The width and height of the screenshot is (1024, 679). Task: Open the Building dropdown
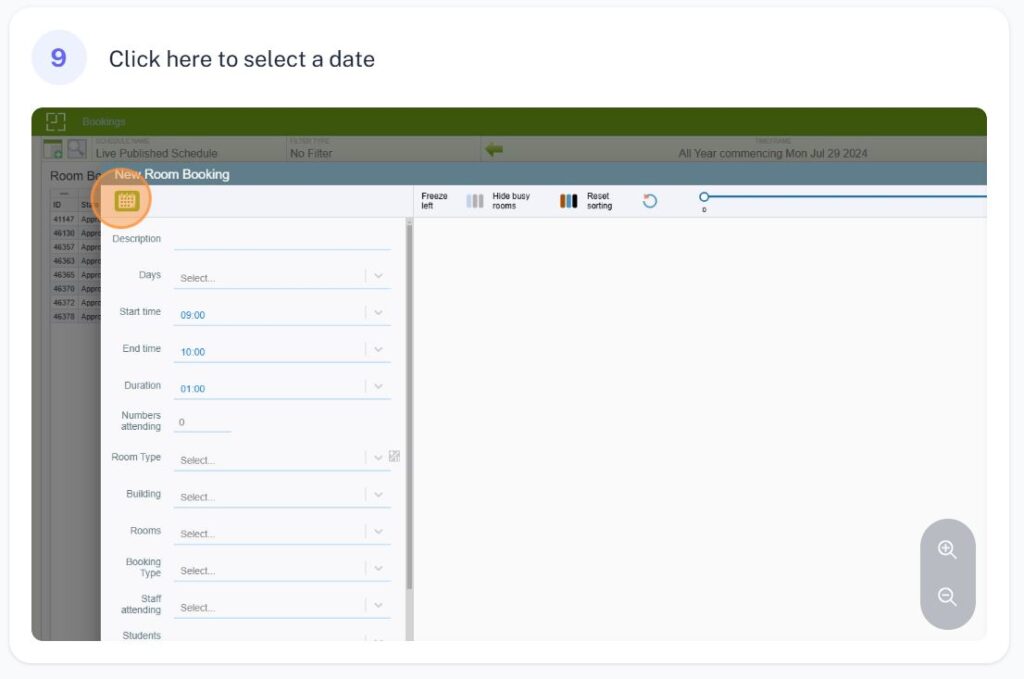click(378, 495)
